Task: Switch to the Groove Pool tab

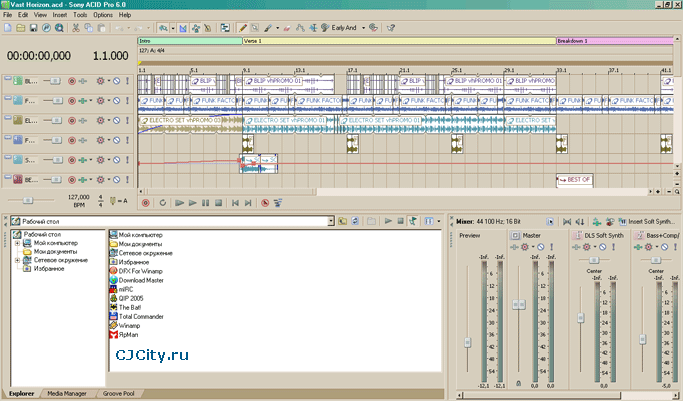Action: tap(118, 394)
